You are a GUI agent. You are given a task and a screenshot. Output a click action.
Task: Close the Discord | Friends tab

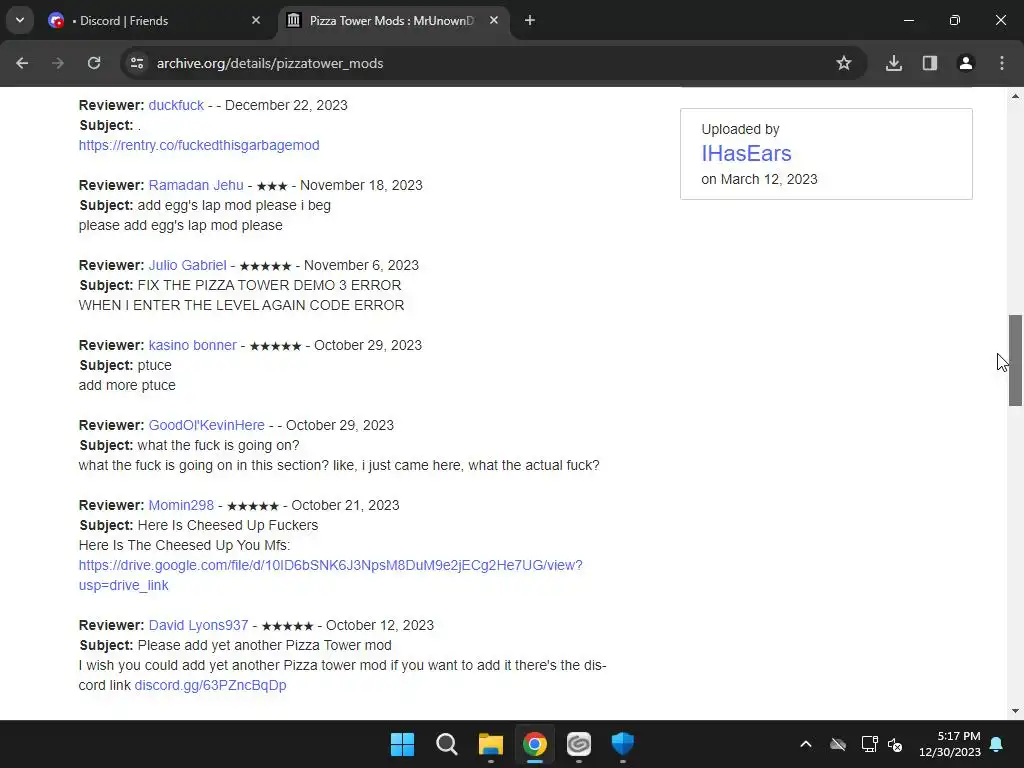point(256,20)
